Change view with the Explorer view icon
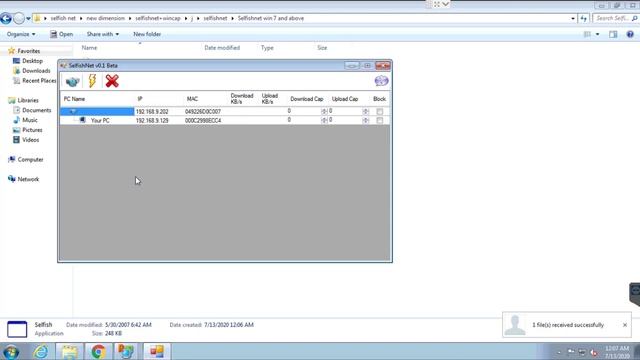The width and height of the screenshot is (640, 360). 587,34
